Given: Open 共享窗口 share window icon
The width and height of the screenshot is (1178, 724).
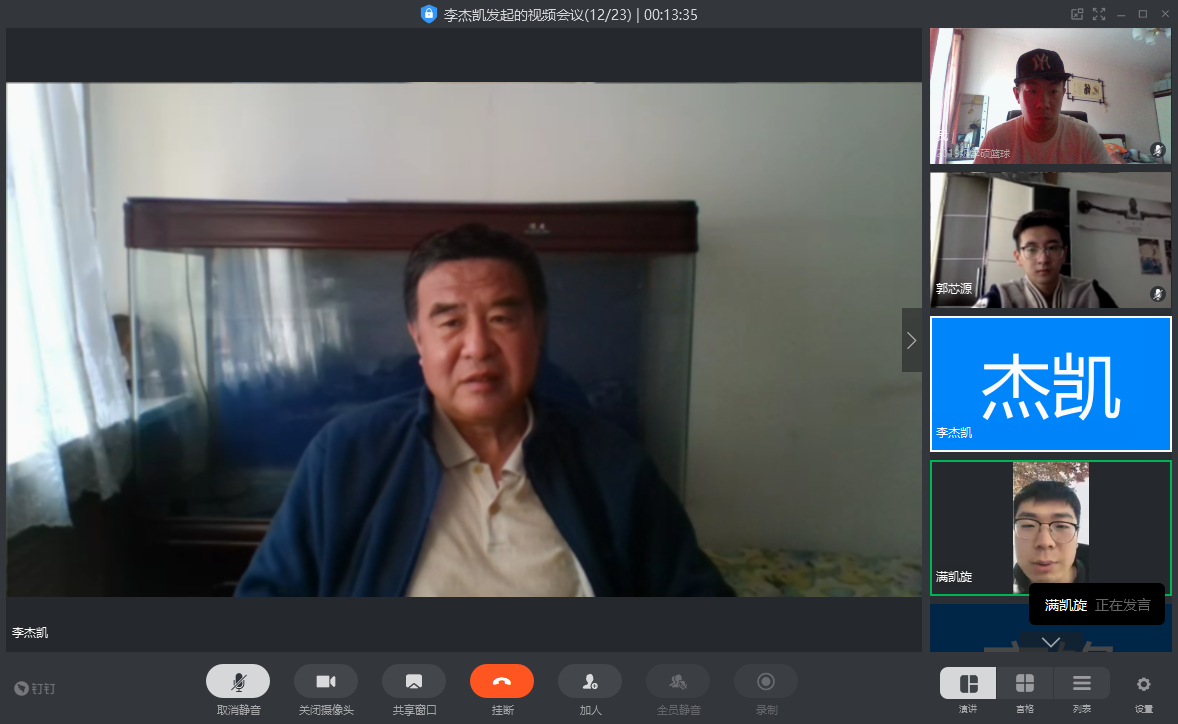Looking at the screenshot, I should coord(414,681).
